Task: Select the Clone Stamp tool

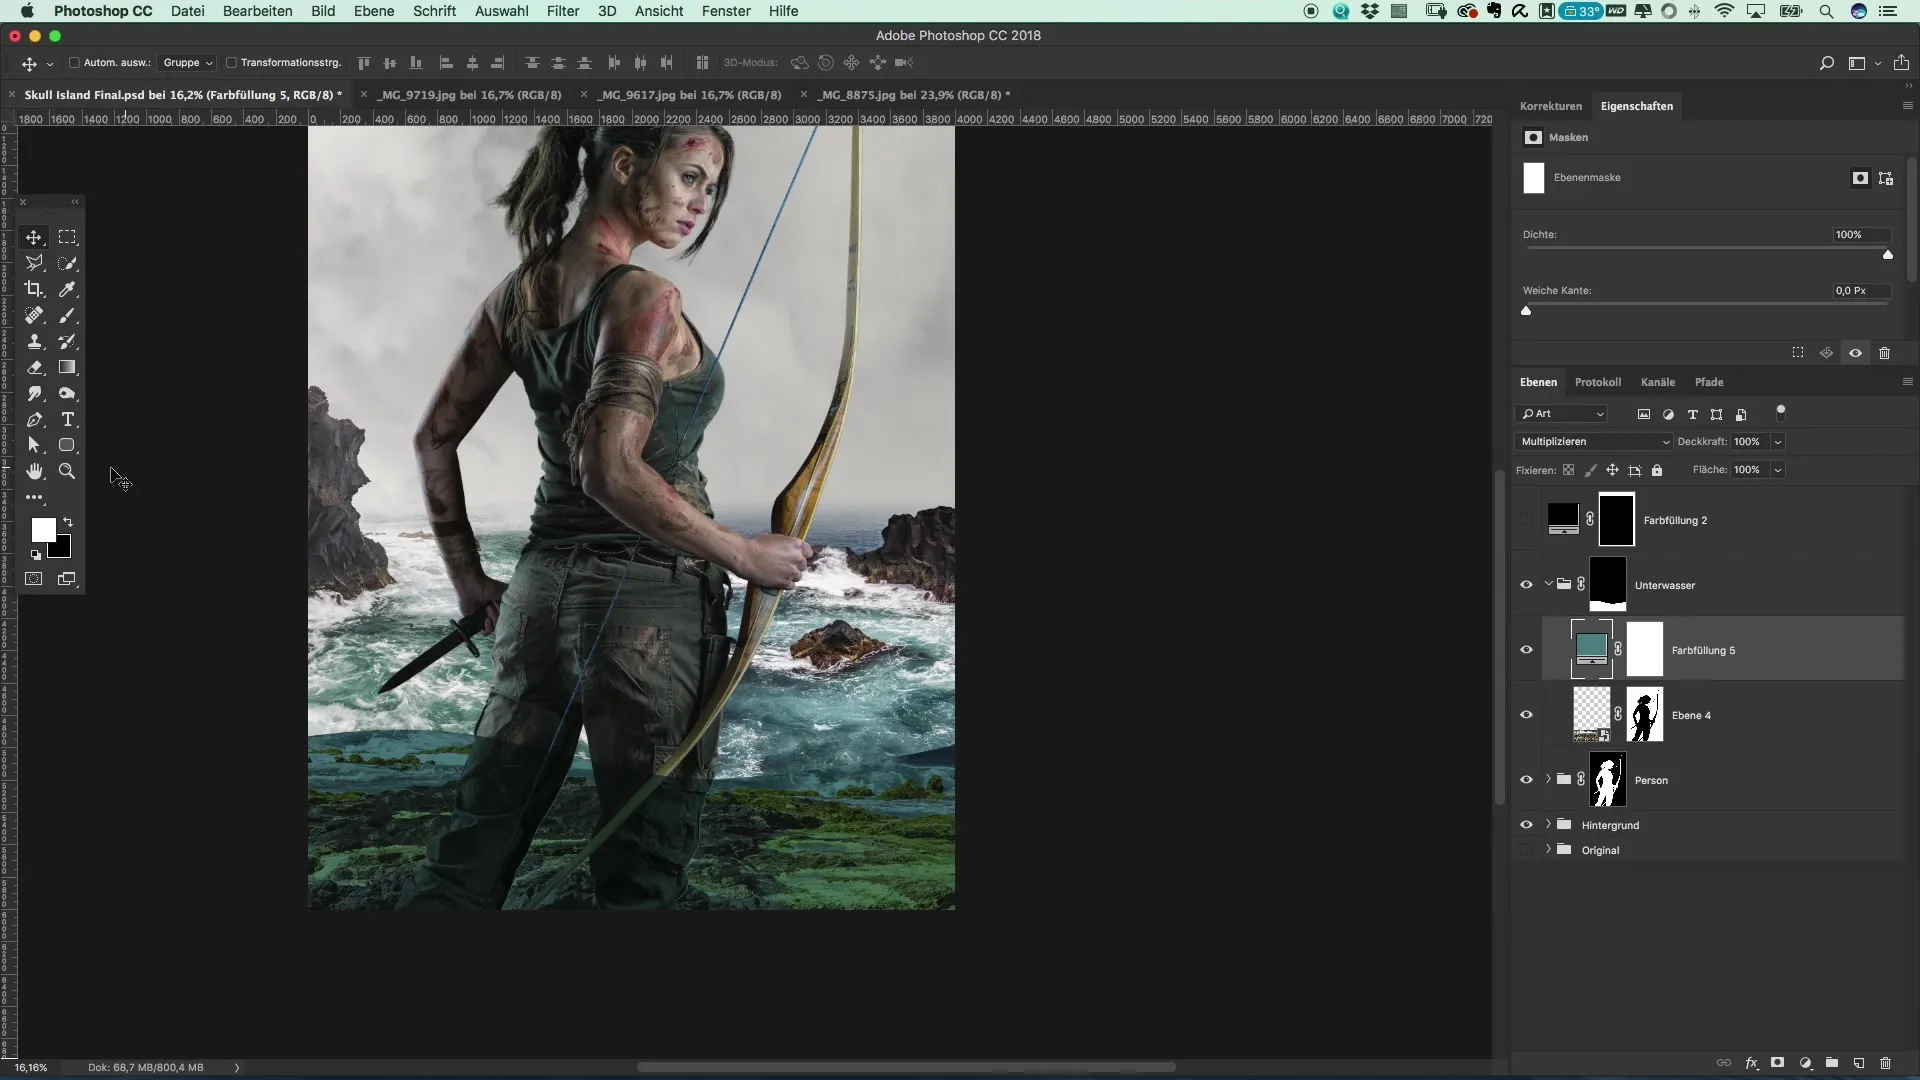Action: pos(34,341)
